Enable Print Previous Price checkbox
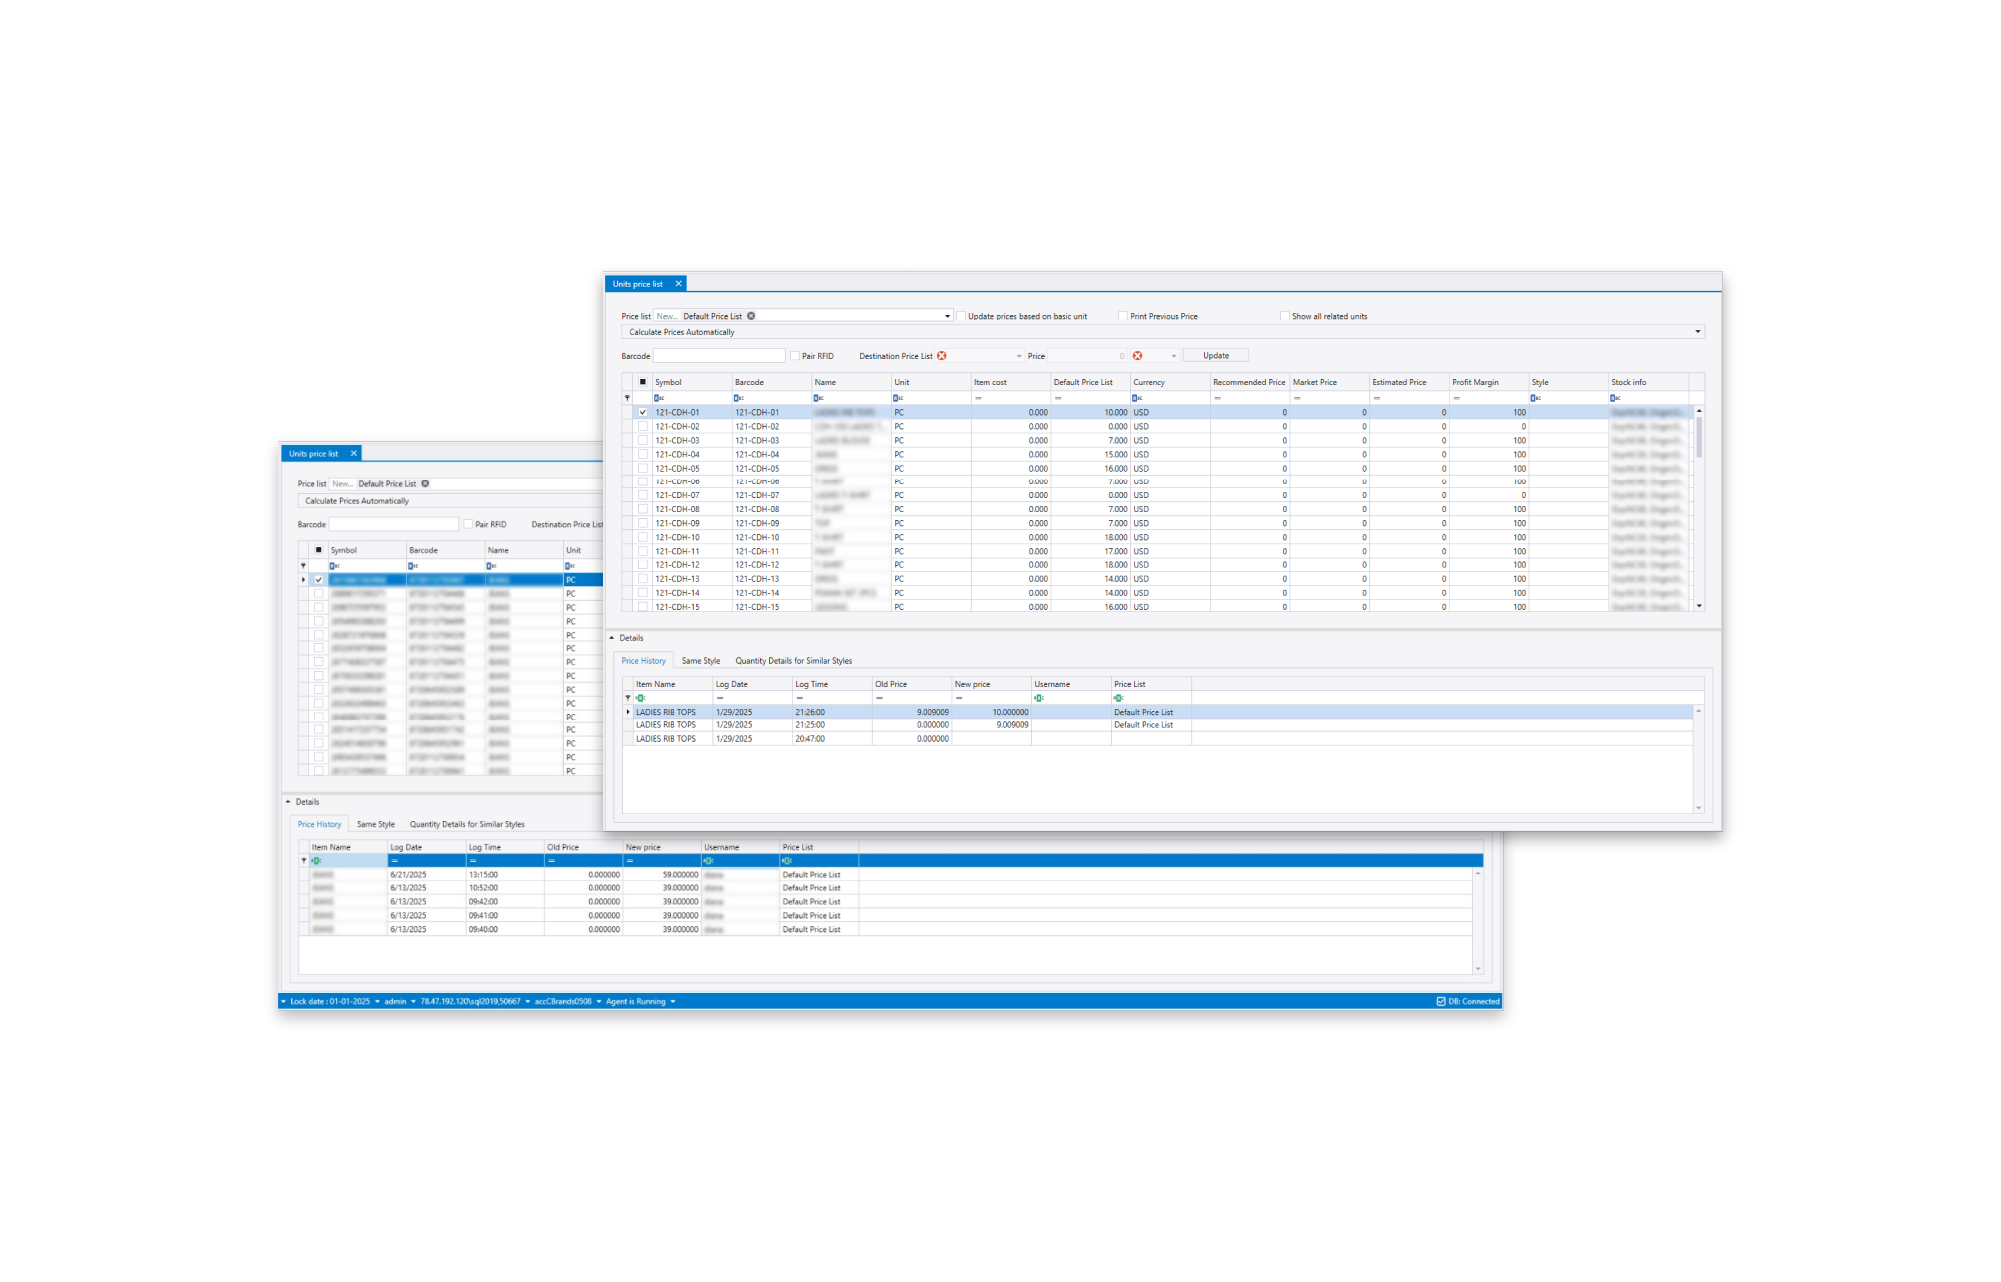The height and width of the screenshot is (1282, 2001). tap(1123, 316)
